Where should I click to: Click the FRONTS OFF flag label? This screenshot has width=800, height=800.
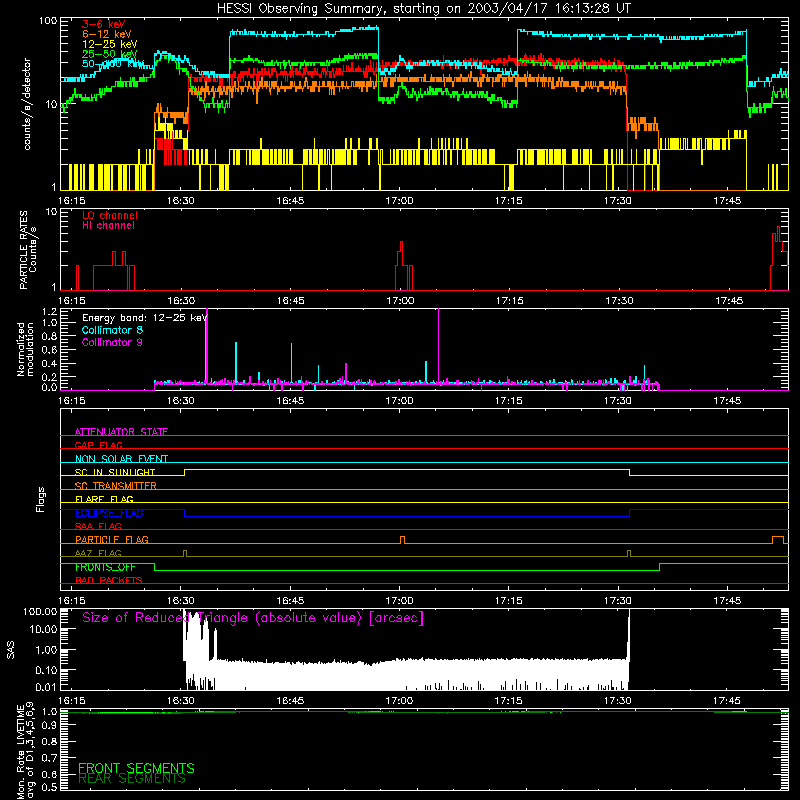tap(105, 567)
